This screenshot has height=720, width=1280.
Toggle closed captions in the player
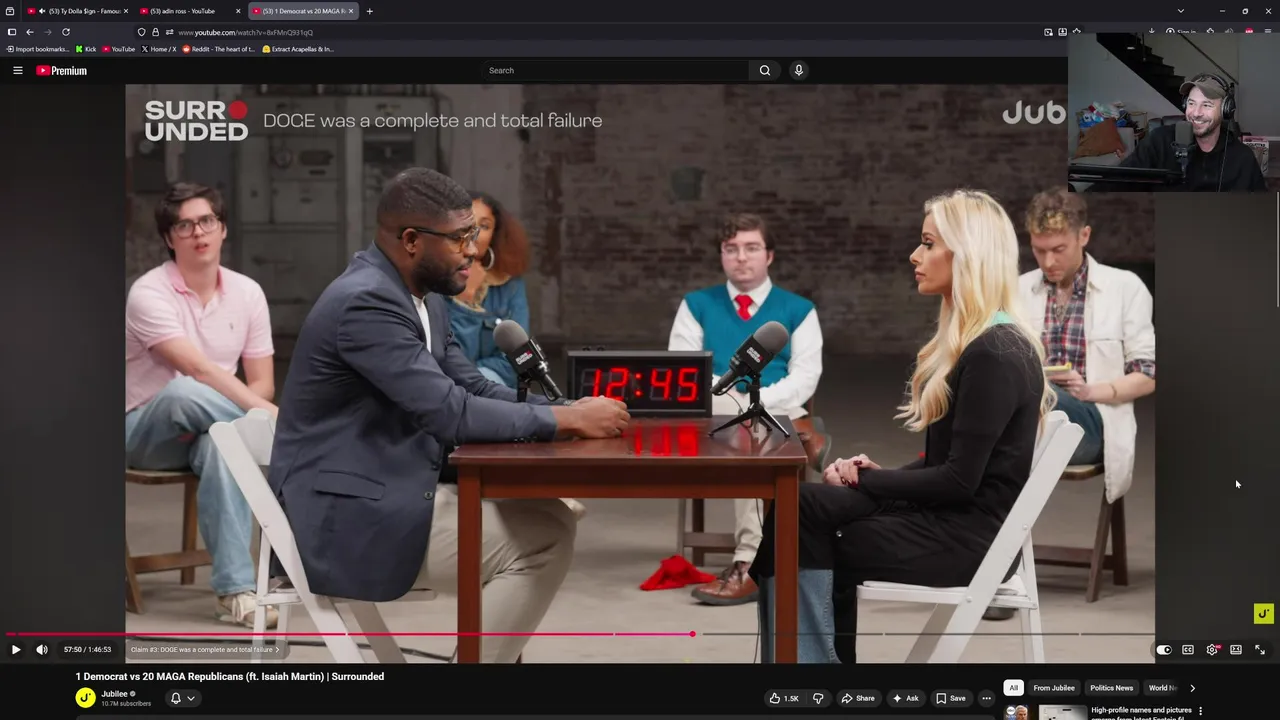1188,650
